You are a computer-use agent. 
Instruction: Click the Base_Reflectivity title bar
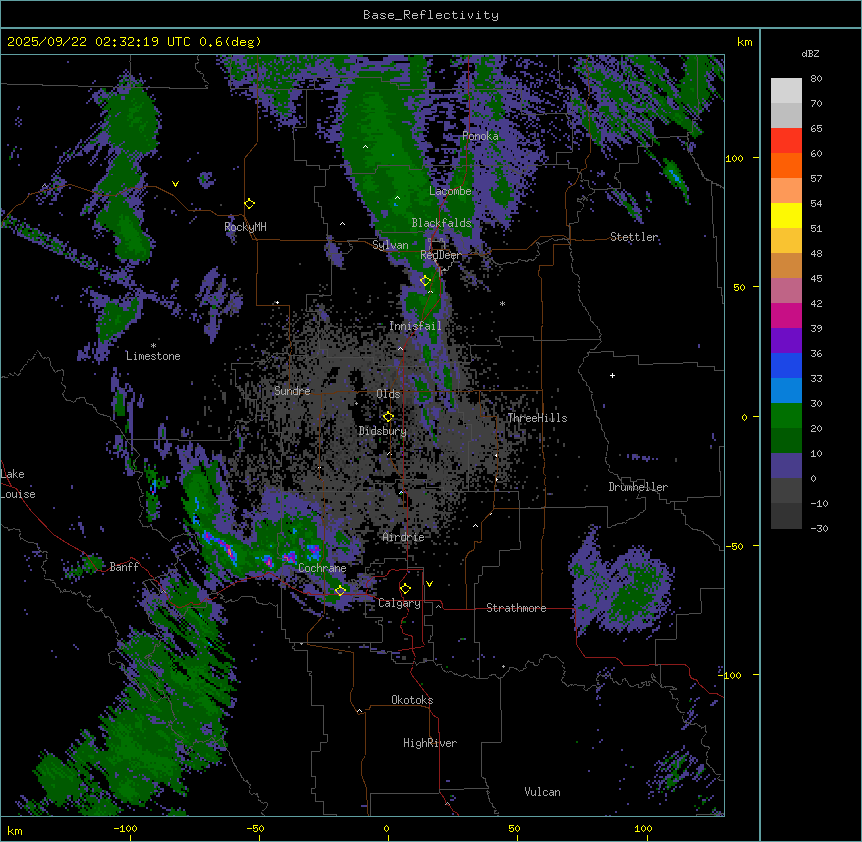430,15
